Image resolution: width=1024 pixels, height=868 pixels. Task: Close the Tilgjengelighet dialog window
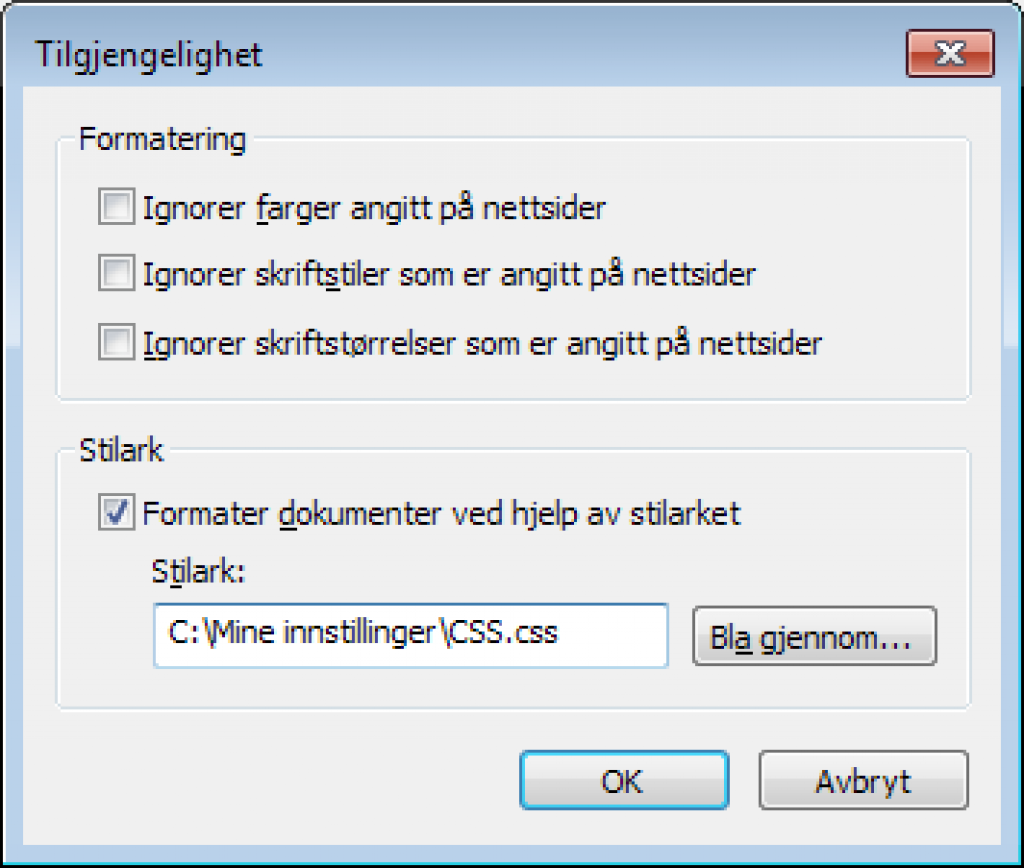point(949,55)
